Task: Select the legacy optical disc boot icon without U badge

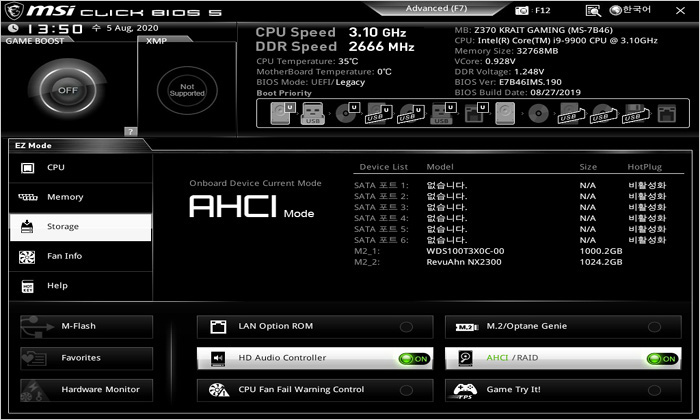Action: tap(538, 113)
